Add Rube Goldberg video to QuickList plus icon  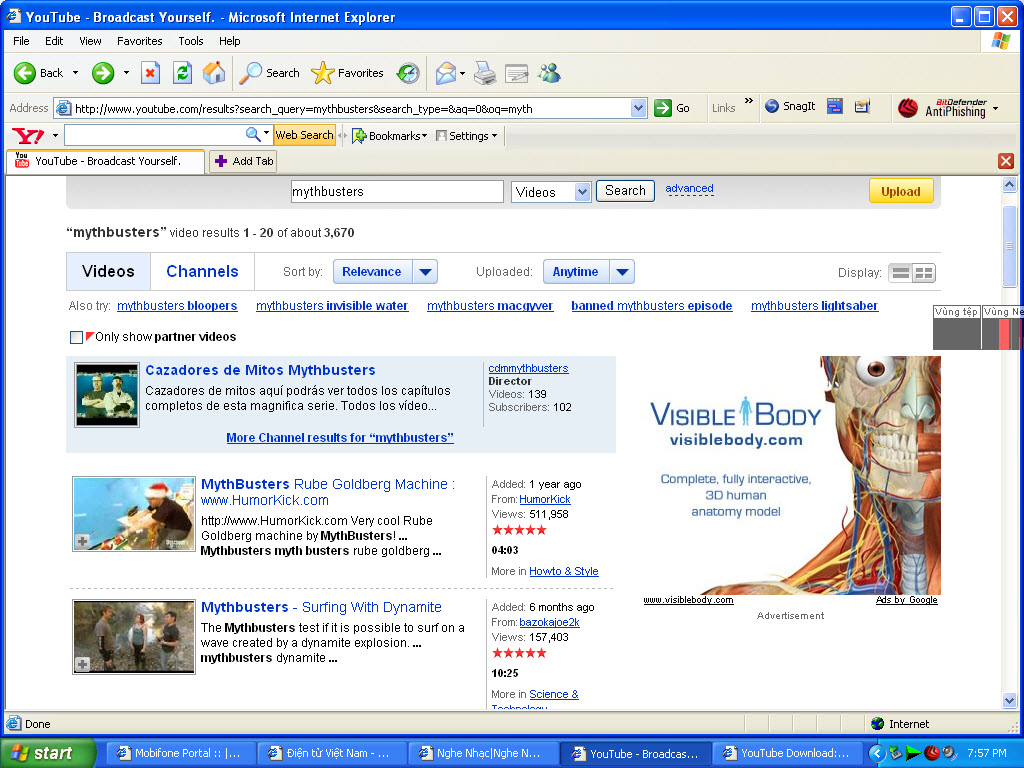[x=82, y=541]
